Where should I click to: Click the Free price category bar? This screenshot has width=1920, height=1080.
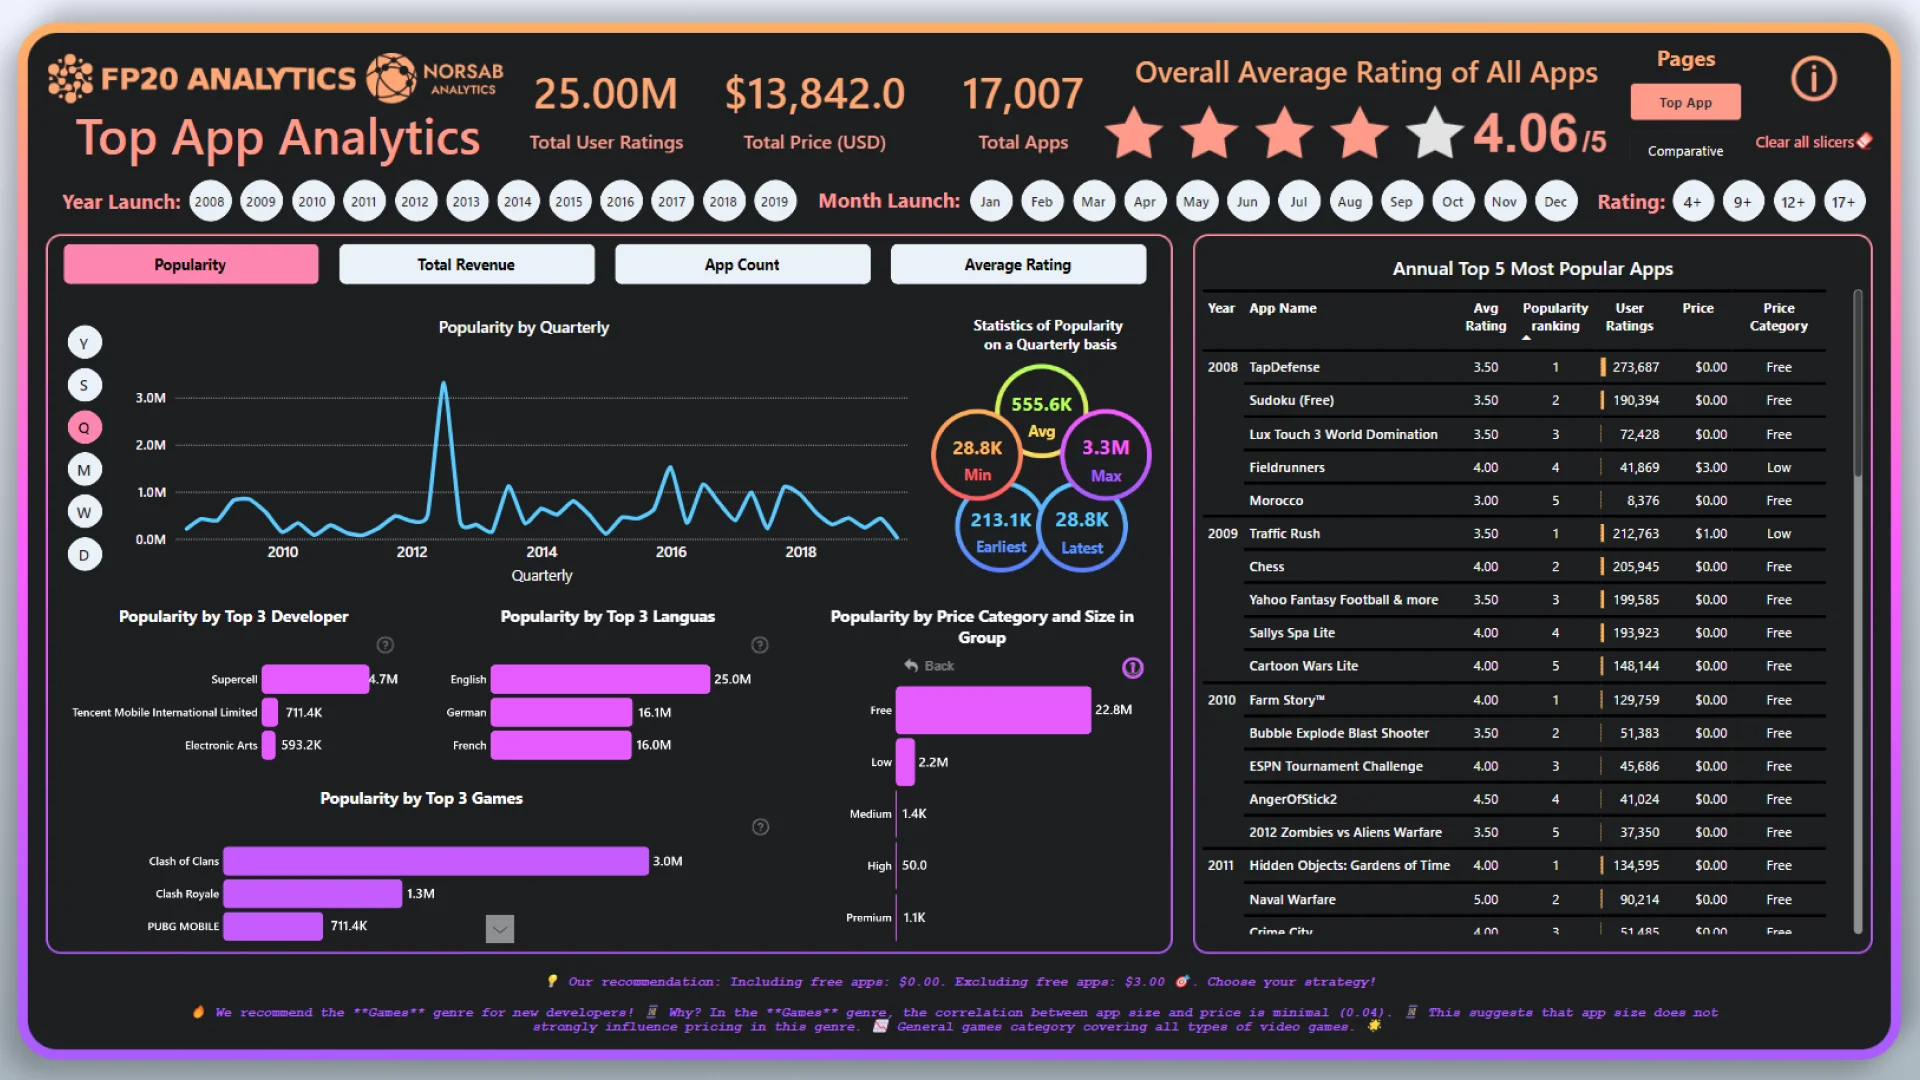993,710
